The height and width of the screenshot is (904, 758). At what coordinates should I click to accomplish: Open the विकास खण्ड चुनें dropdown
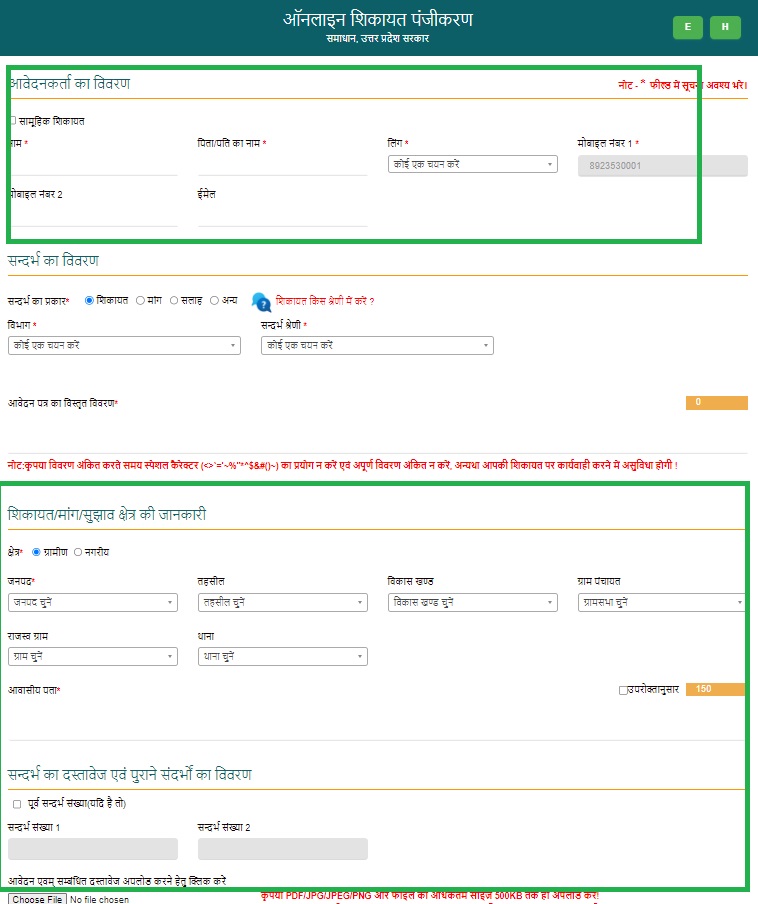(473, 602)
